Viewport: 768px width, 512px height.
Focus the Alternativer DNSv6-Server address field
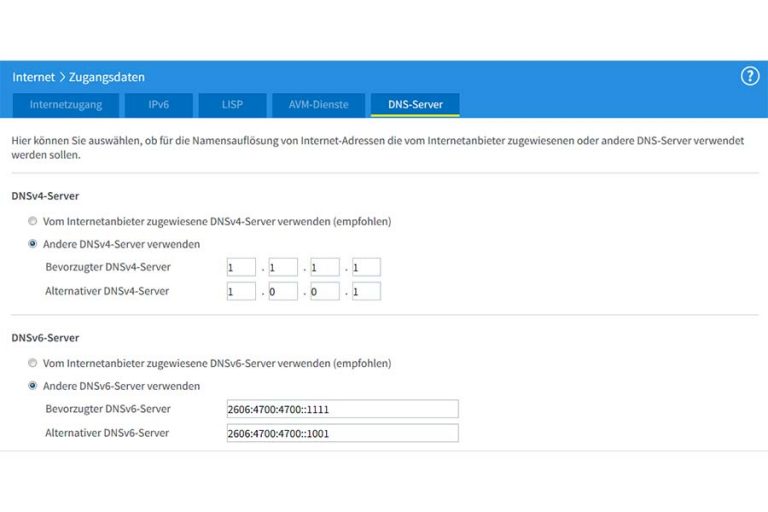[342, 433]
